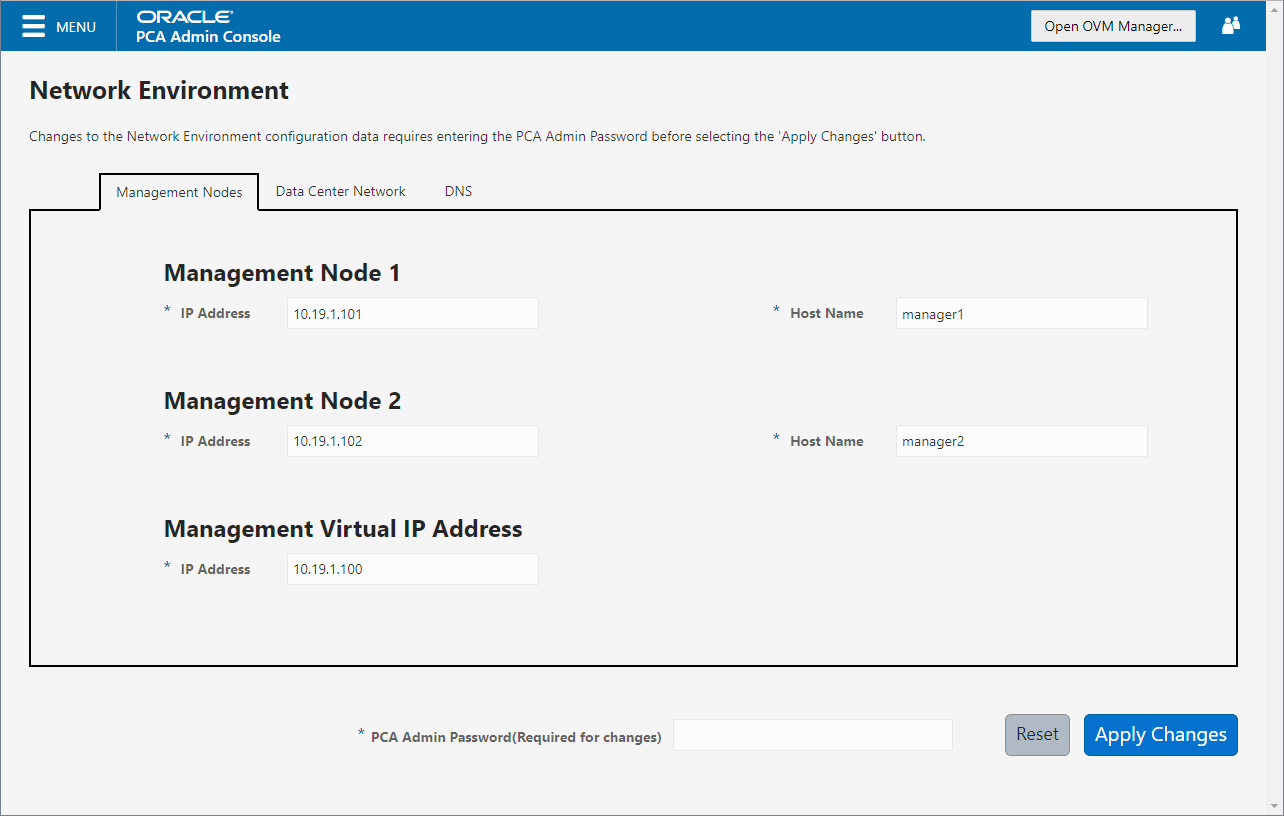Switch to the Data Center Network tab

coord(340,191)
